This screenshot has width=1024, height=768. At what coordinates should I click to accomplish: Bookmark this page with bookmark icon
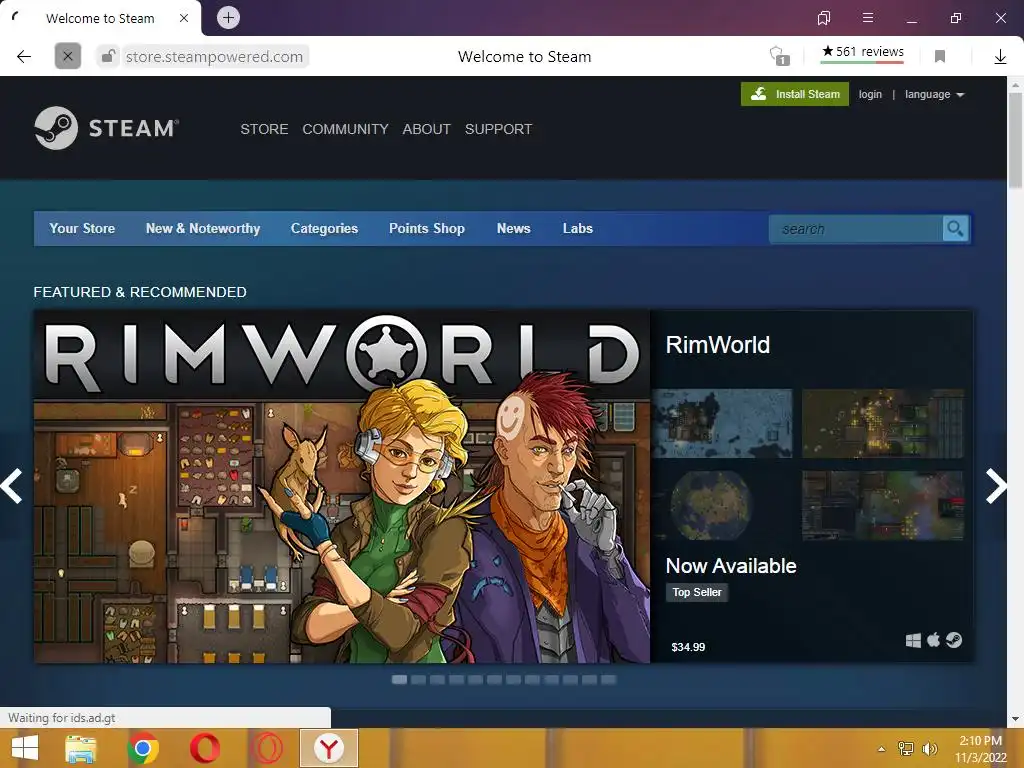coord(940,57)
